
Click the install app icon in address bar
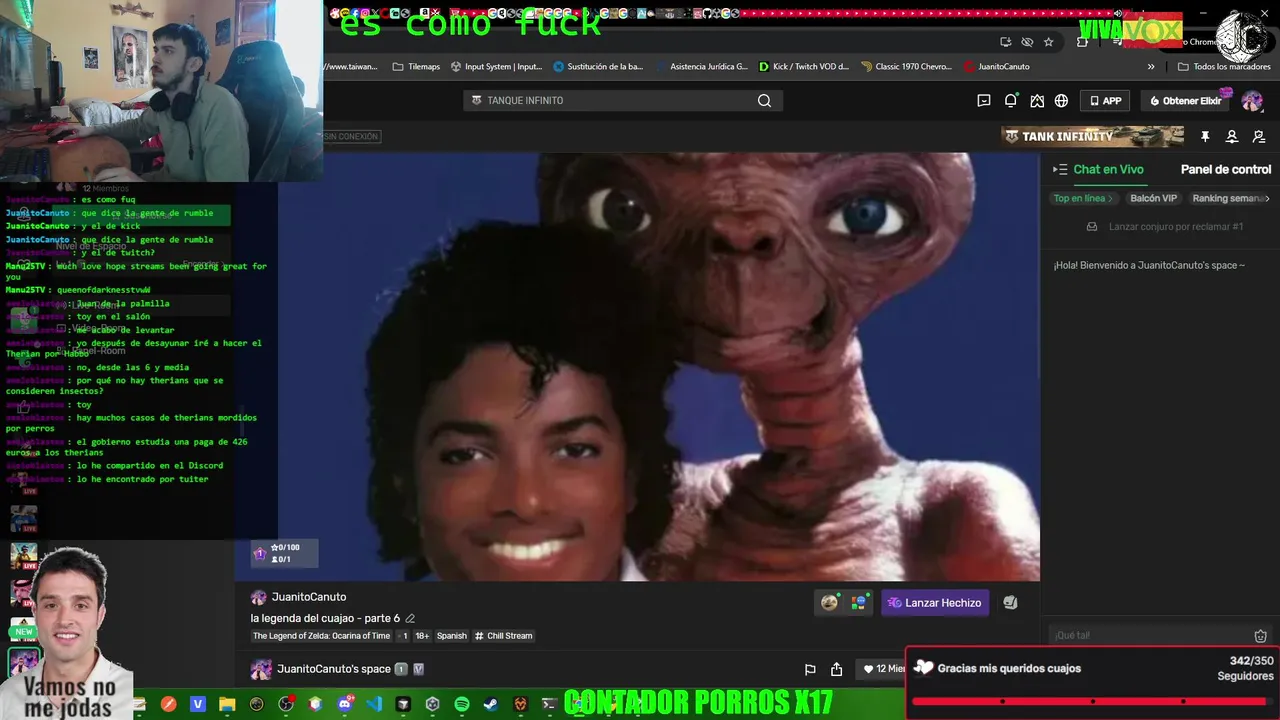1005,42
